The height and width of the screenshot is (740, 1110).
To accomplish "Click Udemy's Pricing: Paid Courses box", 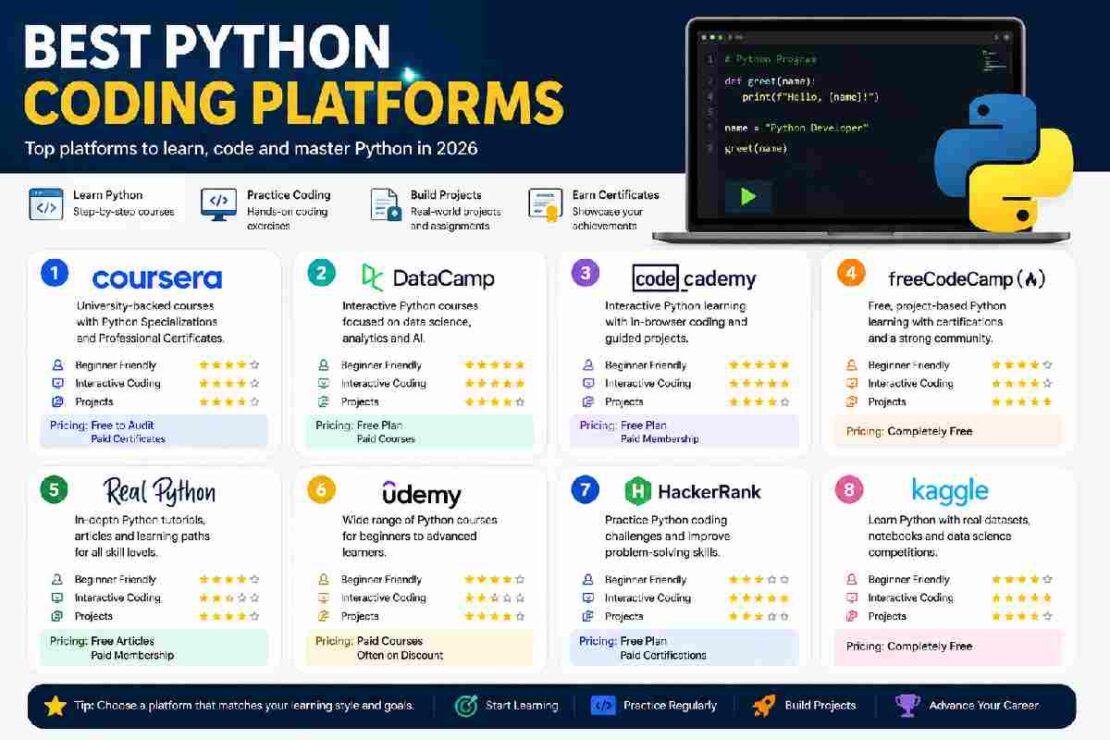I will point(419,648).
